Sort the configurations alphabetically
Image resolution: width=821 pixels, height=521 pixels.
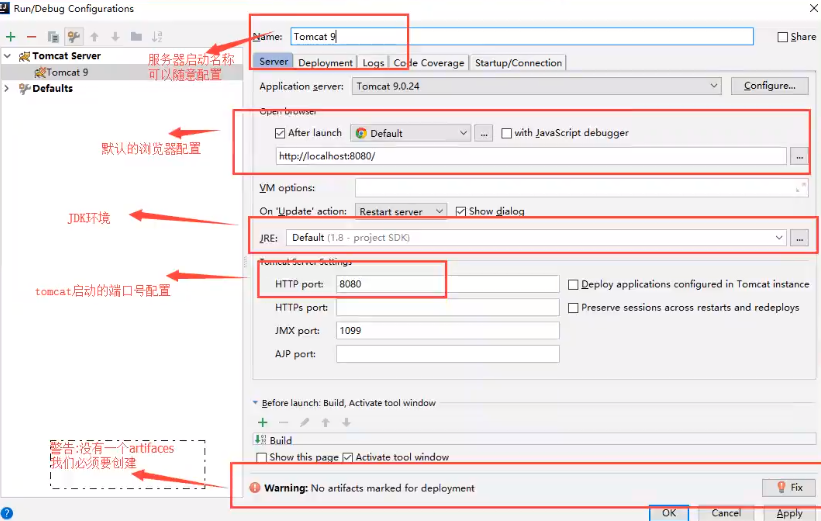pos(157,37)
